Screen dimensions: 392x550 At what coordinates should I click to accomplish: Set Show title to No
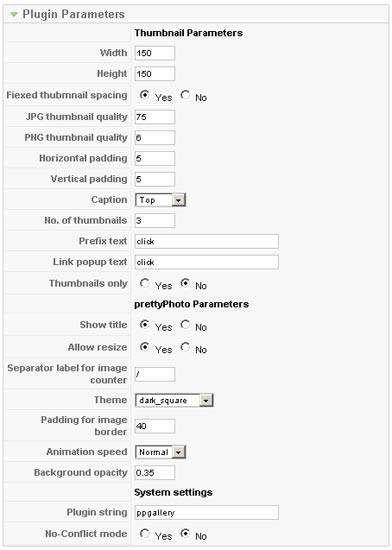[185, 324]
